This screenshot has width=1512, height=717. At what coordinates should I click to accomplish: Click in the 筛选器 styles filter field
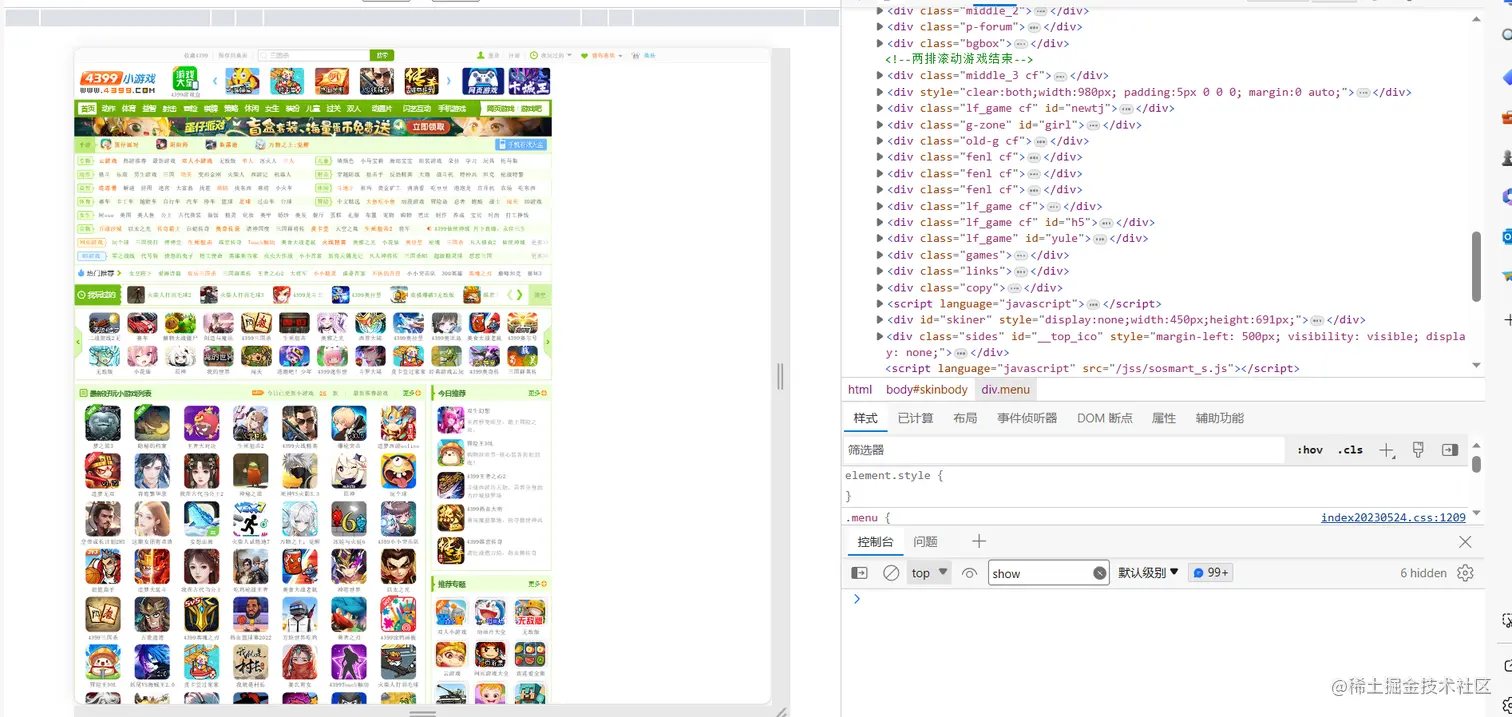tap(1063, 450)
